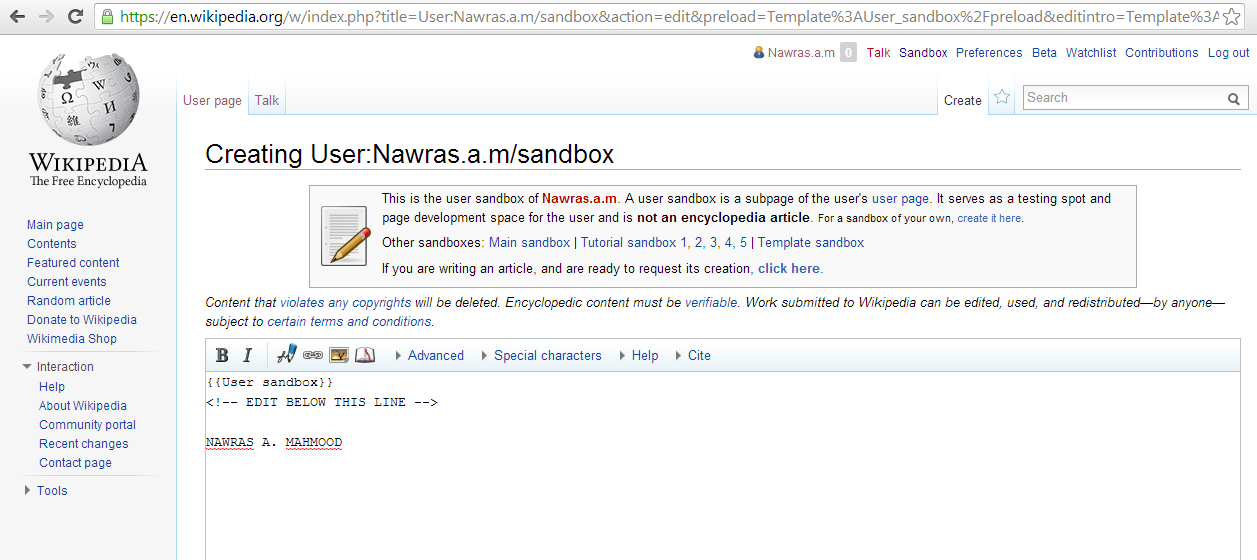This screenshot has height=560, width=1257.
Task: Expand the Advanced toolbar section
Action: pyautogui.click(x=429, y=355)
